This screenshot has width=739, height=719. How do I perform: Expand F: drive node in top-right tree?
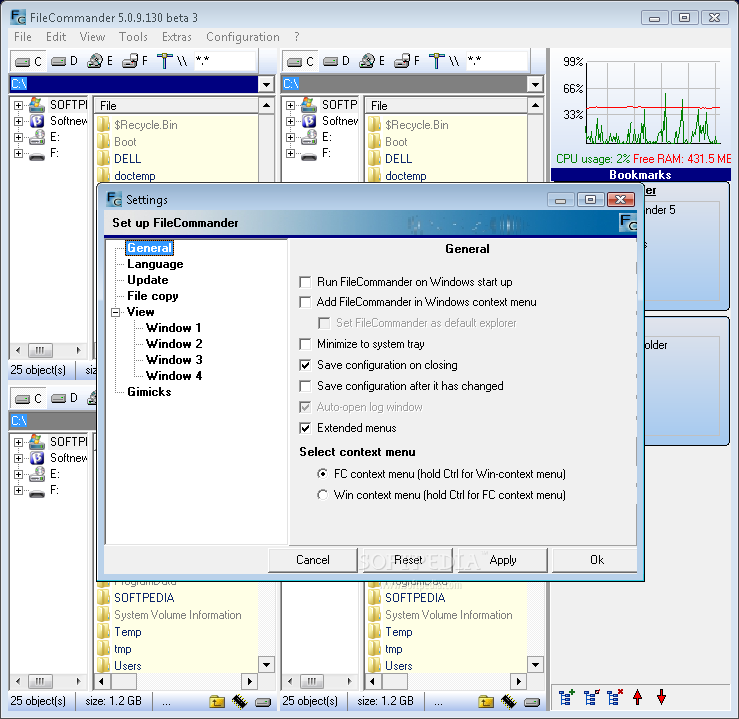click(290, 153)
